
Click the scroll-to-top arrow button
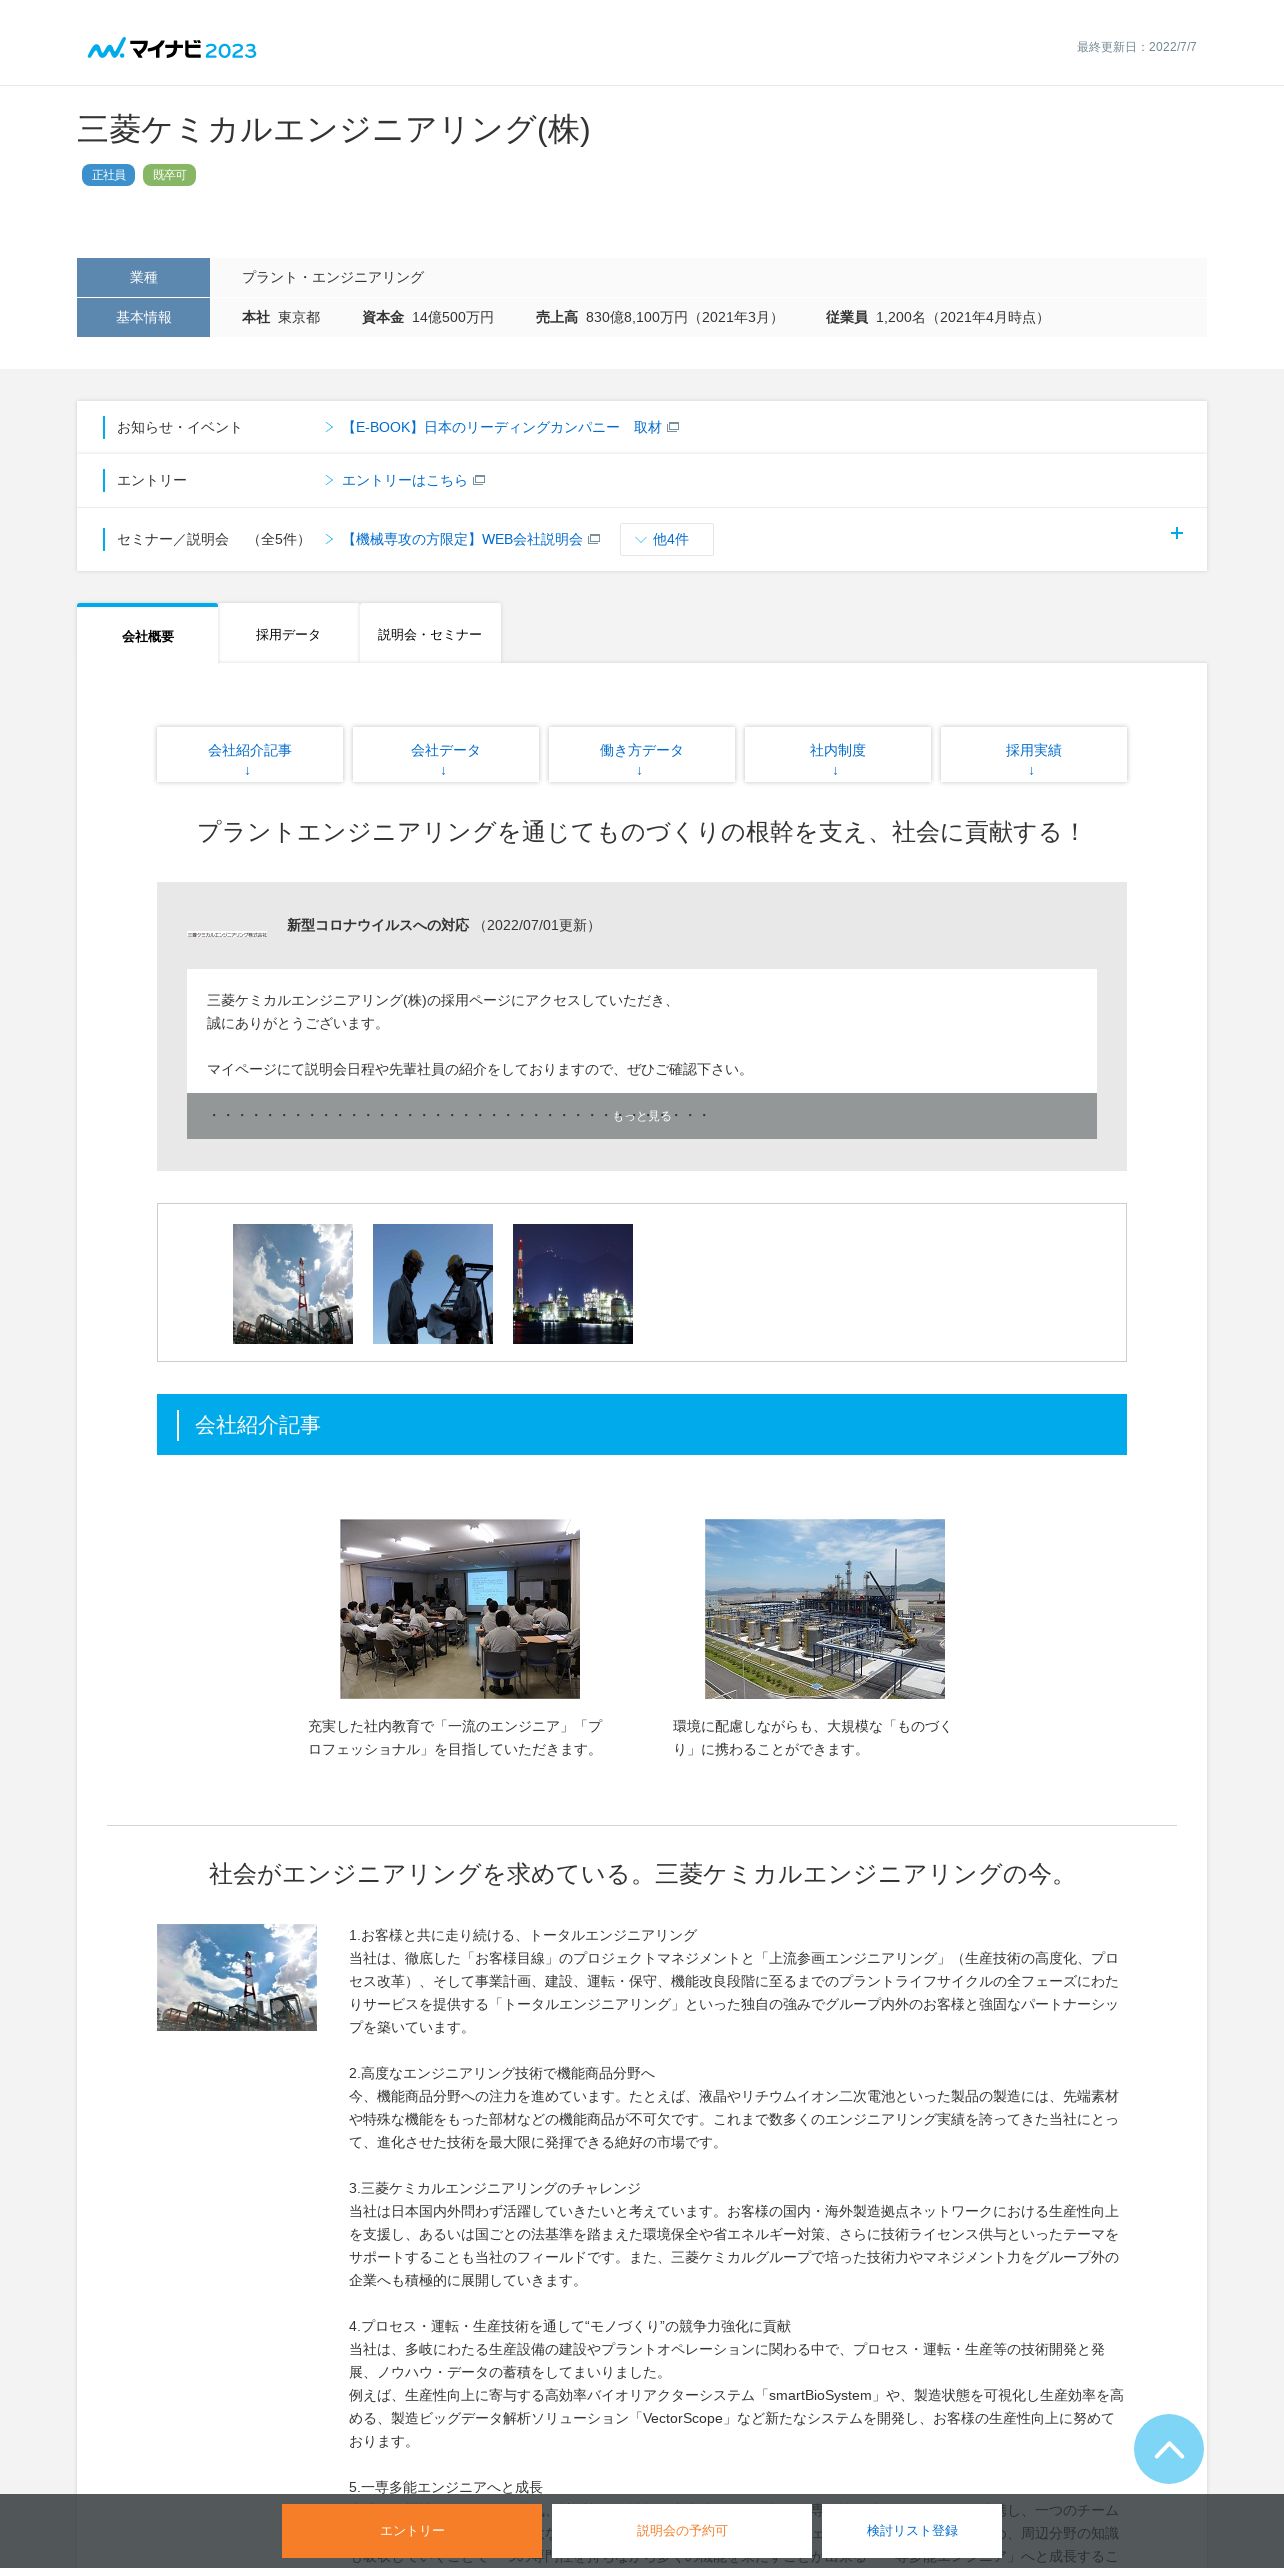point(1168,2449)
